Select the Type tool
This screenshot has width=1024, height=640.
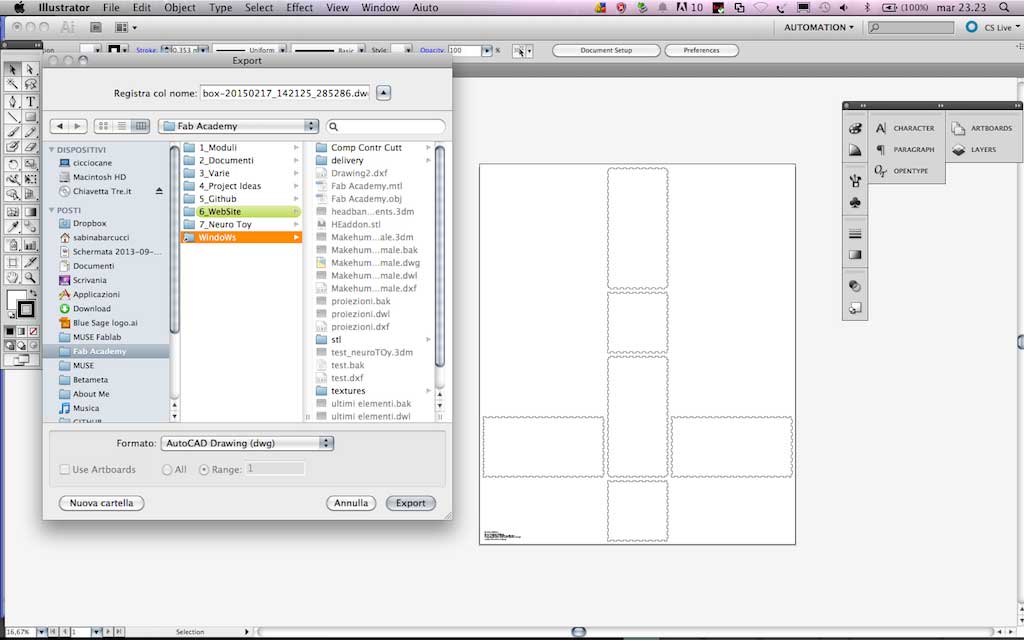coord(30,101)
